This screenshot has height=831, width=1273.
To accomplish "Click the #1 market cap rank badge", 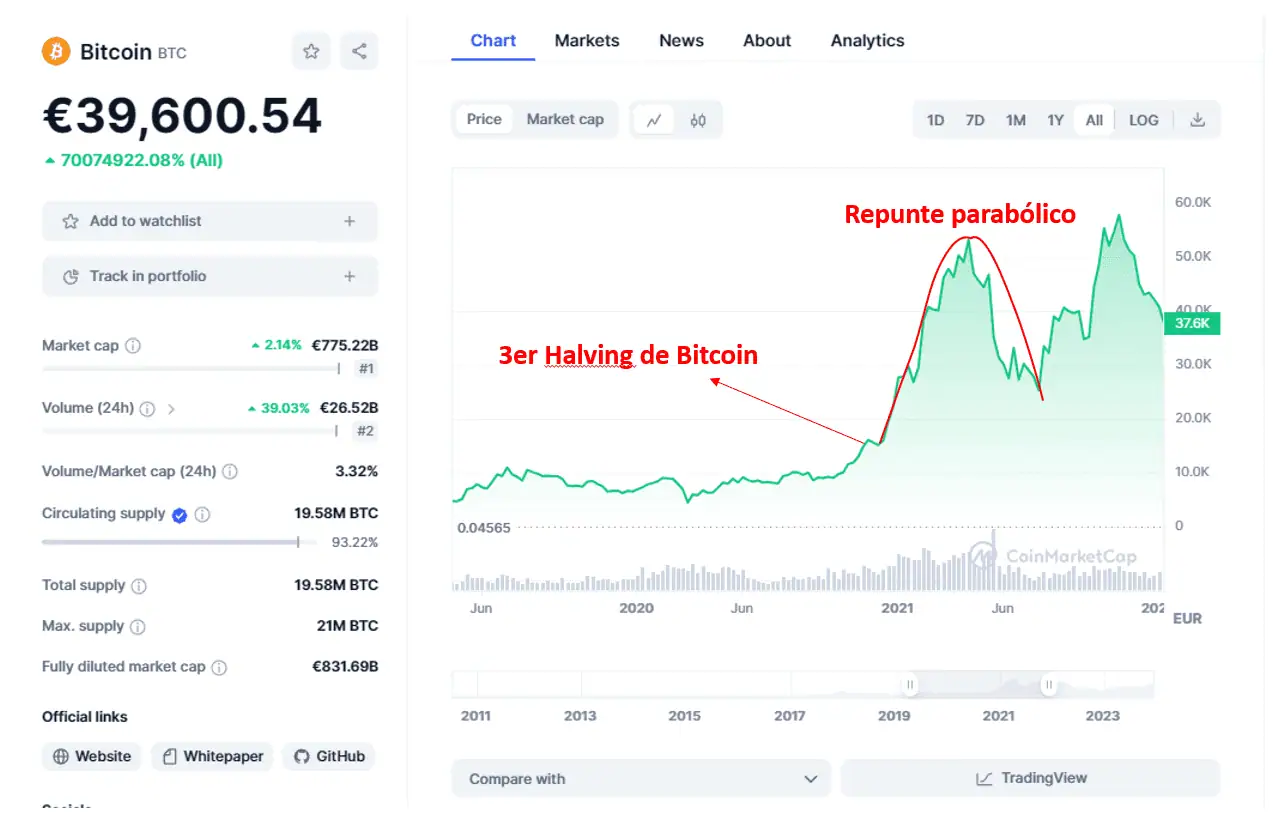I will [x=366, y=369].
